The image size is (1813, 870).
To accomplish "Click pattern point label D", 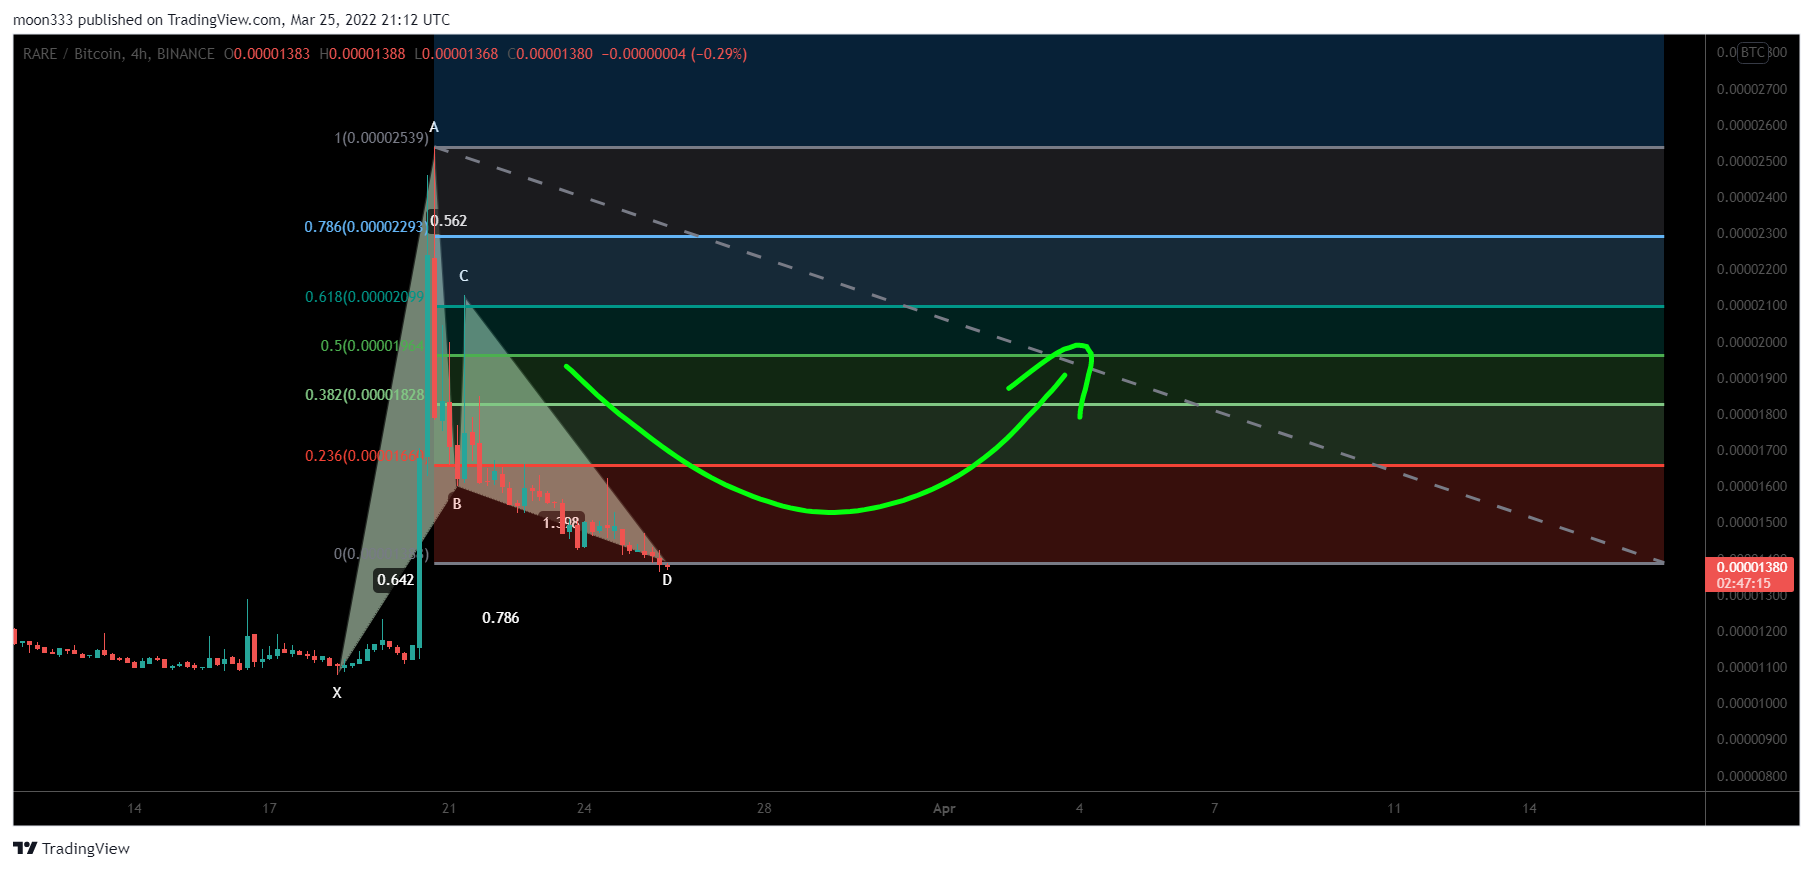I will coord(667,580).
